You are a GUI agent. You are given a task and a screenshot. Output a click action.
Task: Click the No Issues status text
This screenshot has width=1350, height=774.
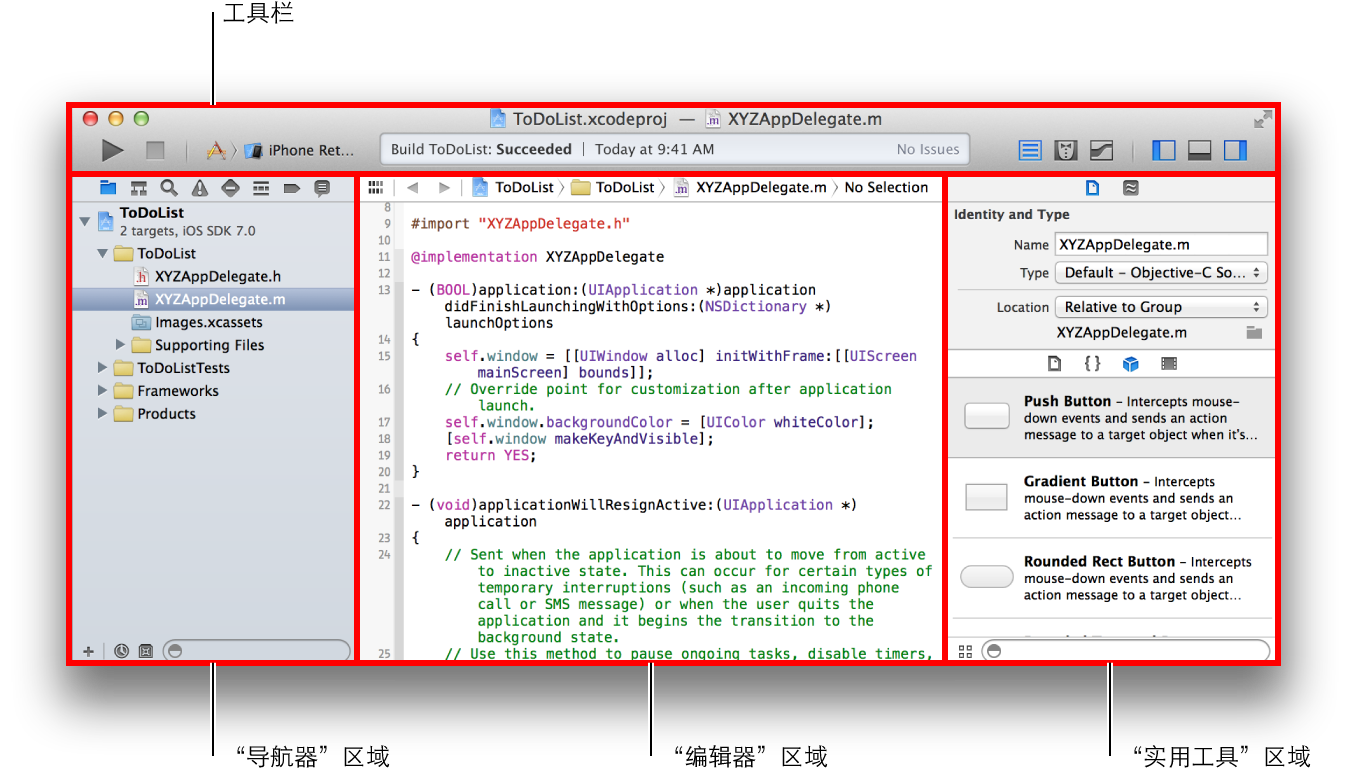(x=928, y=150)
